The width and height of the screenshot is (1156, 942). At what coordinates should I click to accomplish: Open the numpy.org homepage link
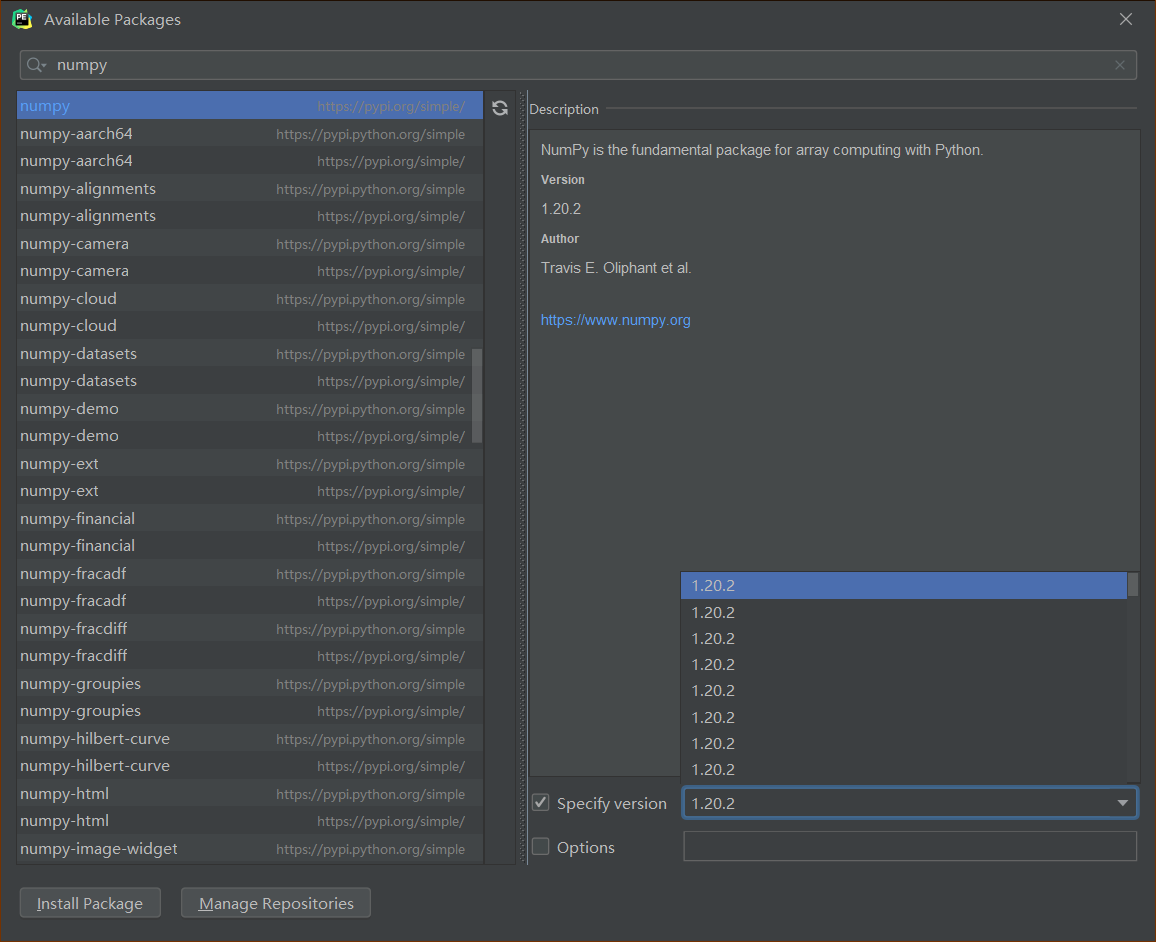click(x=615, y=319)
